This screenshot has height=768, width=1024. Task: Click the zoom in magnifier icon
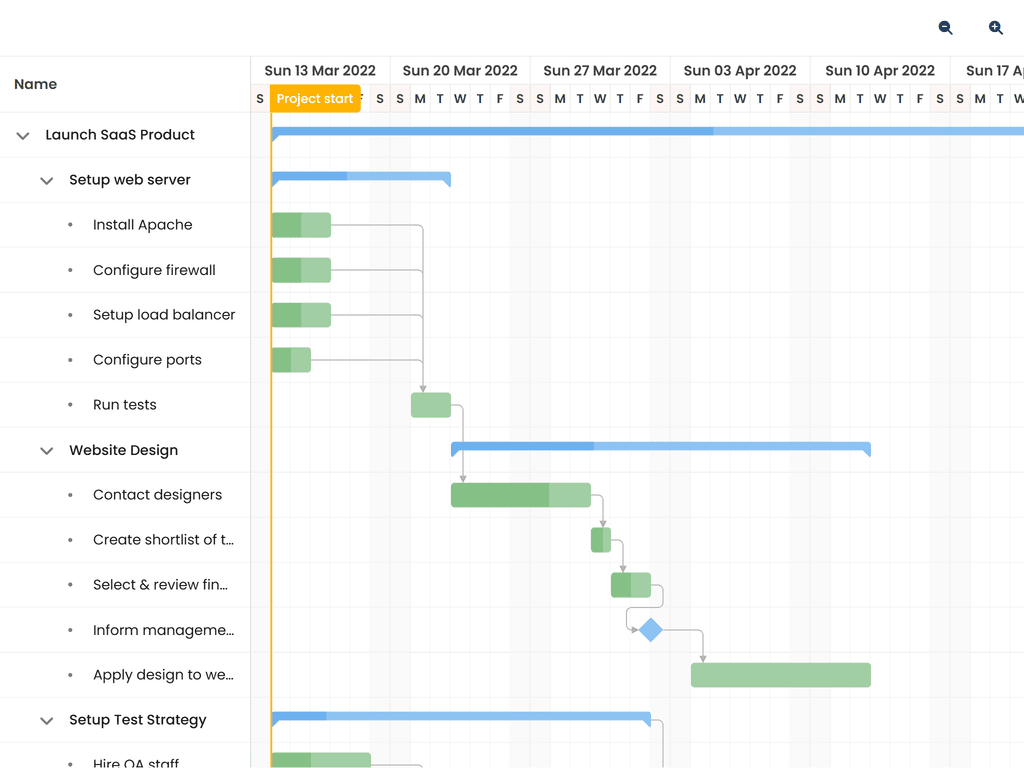(x=995, y=28)
